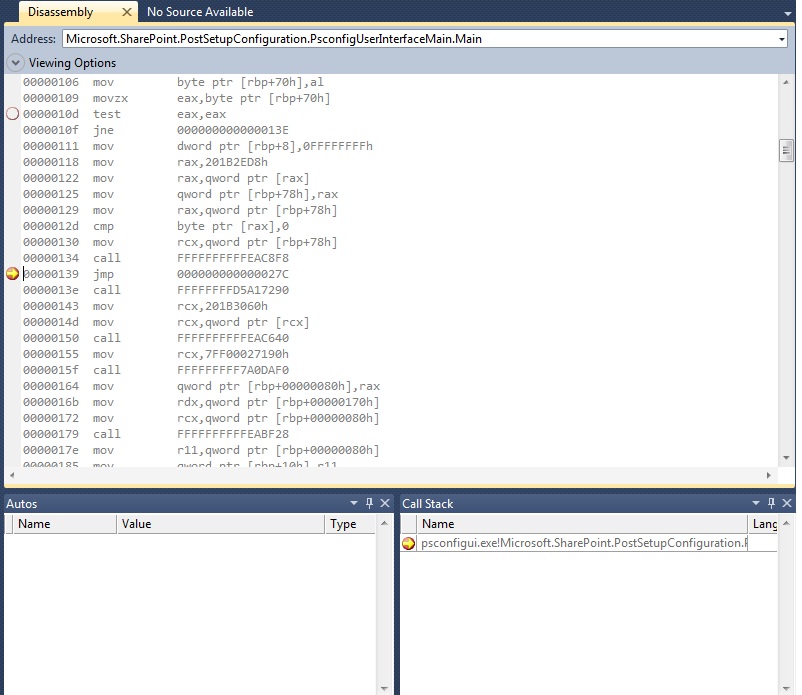Click the Autos Type column header
Screen dimensions: 802x695
350,524
